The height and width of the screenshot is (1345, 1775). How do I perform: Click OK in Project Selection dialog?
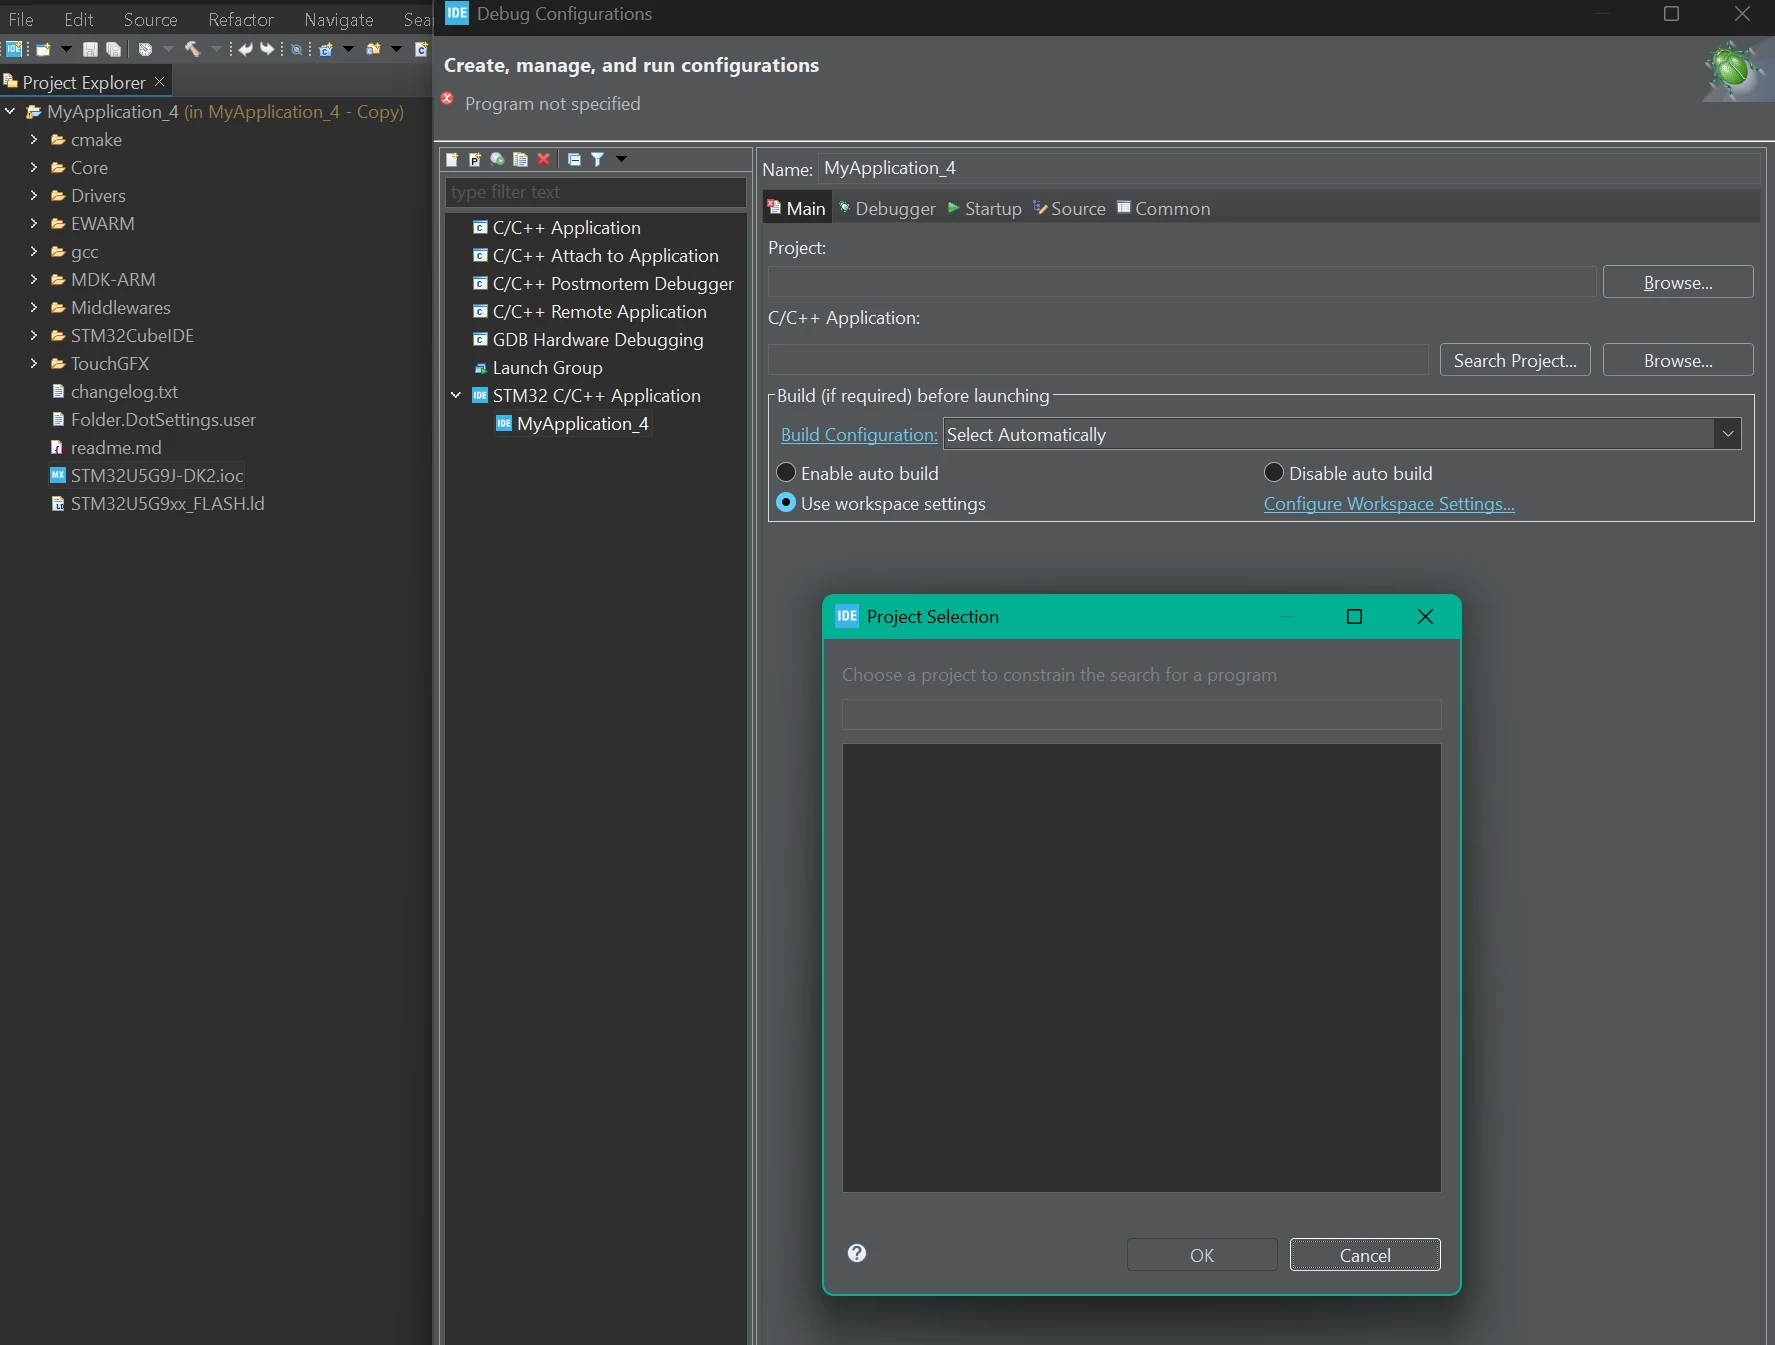pyautogui.click(x=1202, y=1254)
